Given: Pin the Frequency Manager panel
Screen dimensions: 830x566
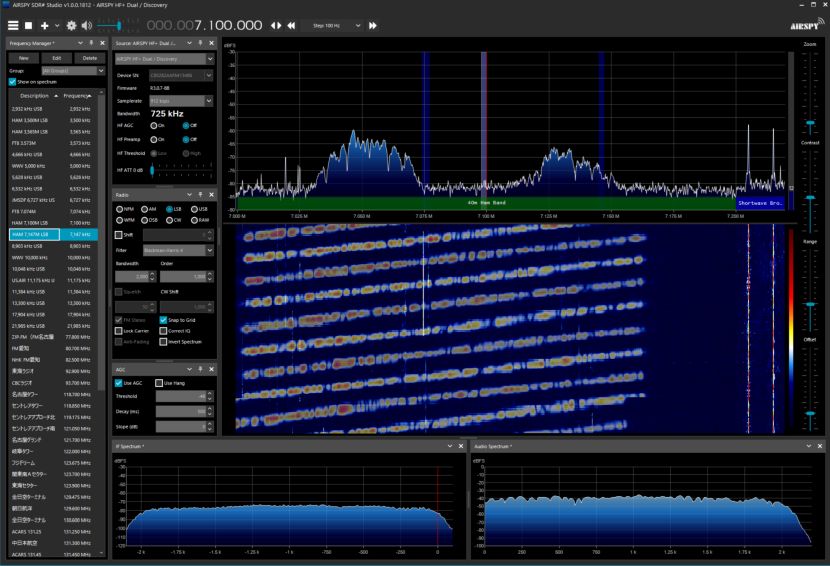Looking at the screenshot, I should point(91,43).
